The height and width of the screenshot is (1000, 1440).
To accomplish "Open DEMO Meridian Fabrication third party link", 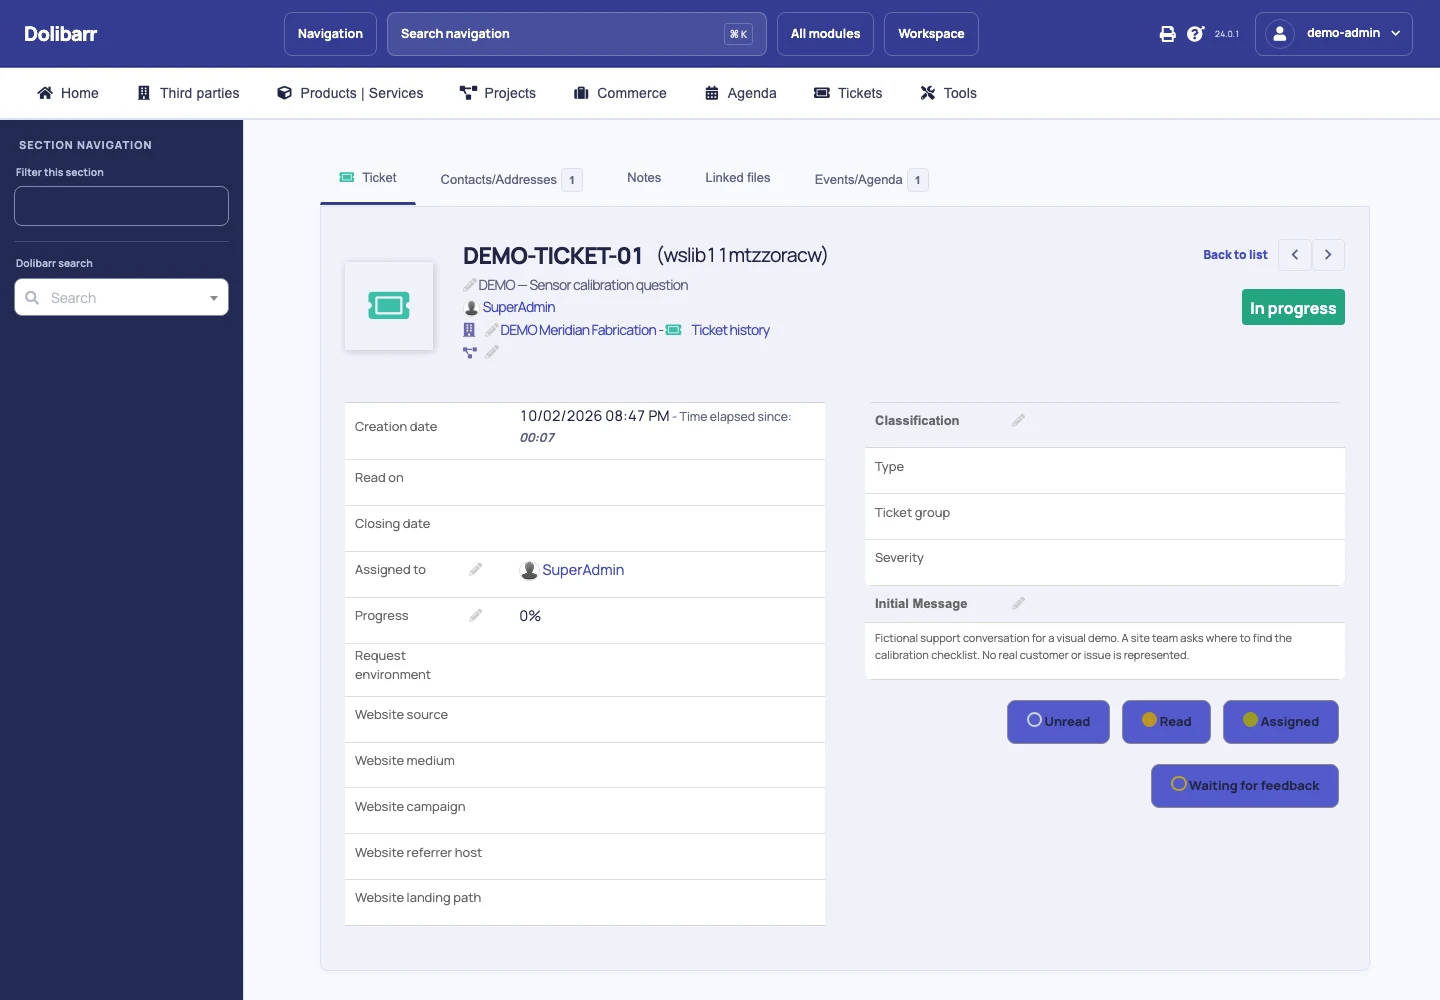I will coord(578,330).
